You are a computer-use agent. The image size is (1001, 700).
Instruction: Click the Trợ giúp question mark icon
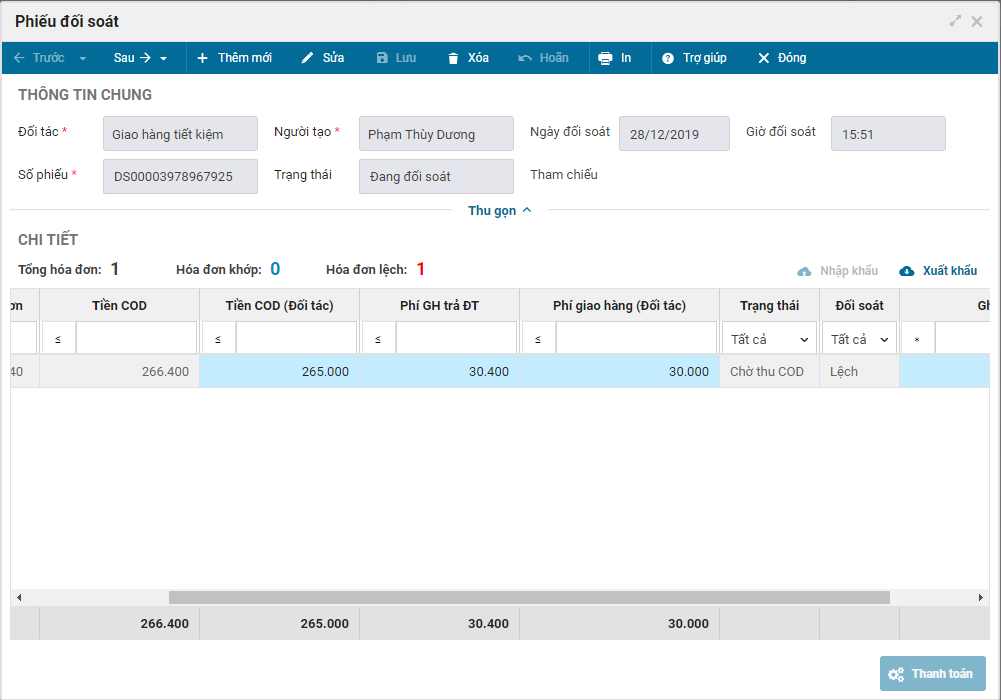tap(668, 58)
